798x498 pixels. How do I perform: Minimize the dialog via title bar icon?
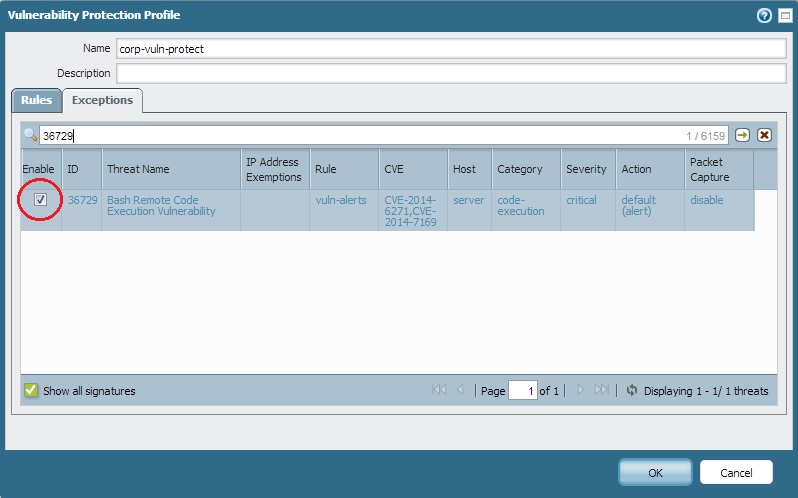click(x=785, y=16)
